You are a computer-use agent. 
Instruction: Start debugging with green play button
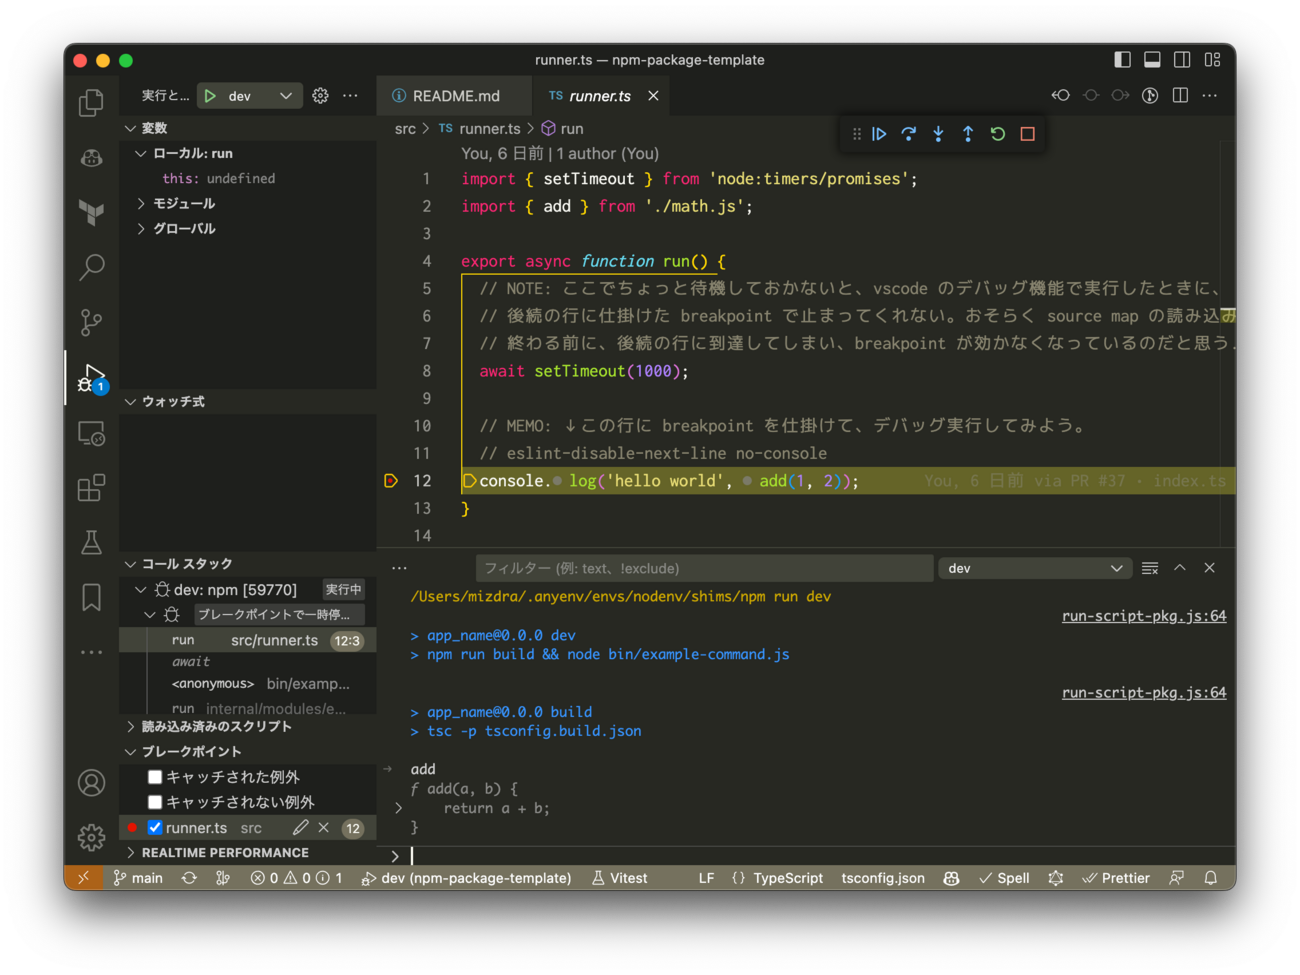[210, 96]
